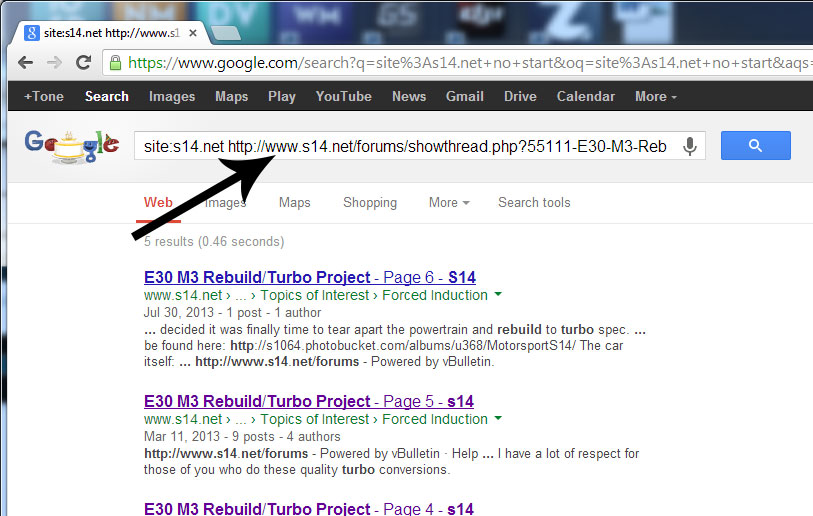Image resolution: width=813 pixels, height=516 pixels.
Task: Close the site:s14.net browser tab
Action: (x=193, y=33)
